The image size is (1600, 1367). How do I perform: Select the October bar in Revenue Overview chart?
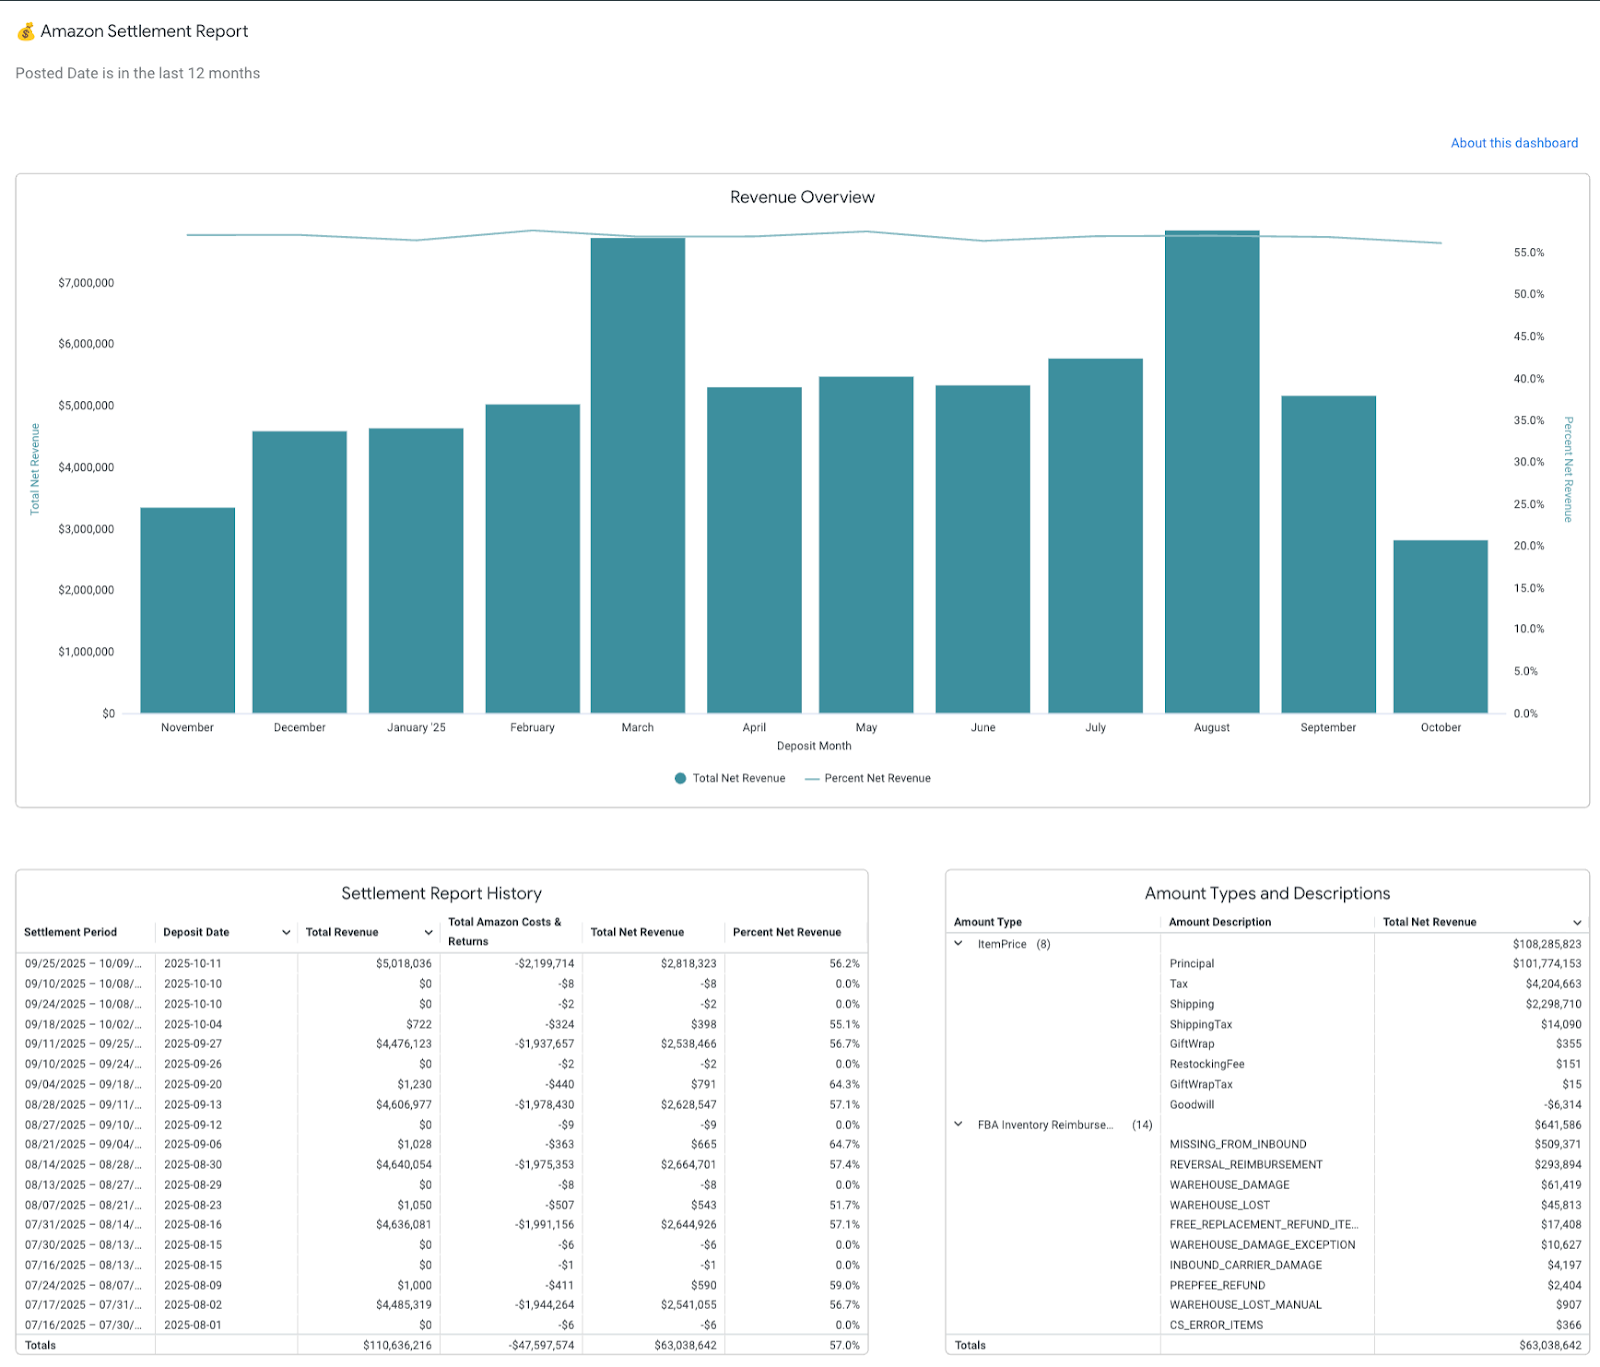tap(1440, 620)
